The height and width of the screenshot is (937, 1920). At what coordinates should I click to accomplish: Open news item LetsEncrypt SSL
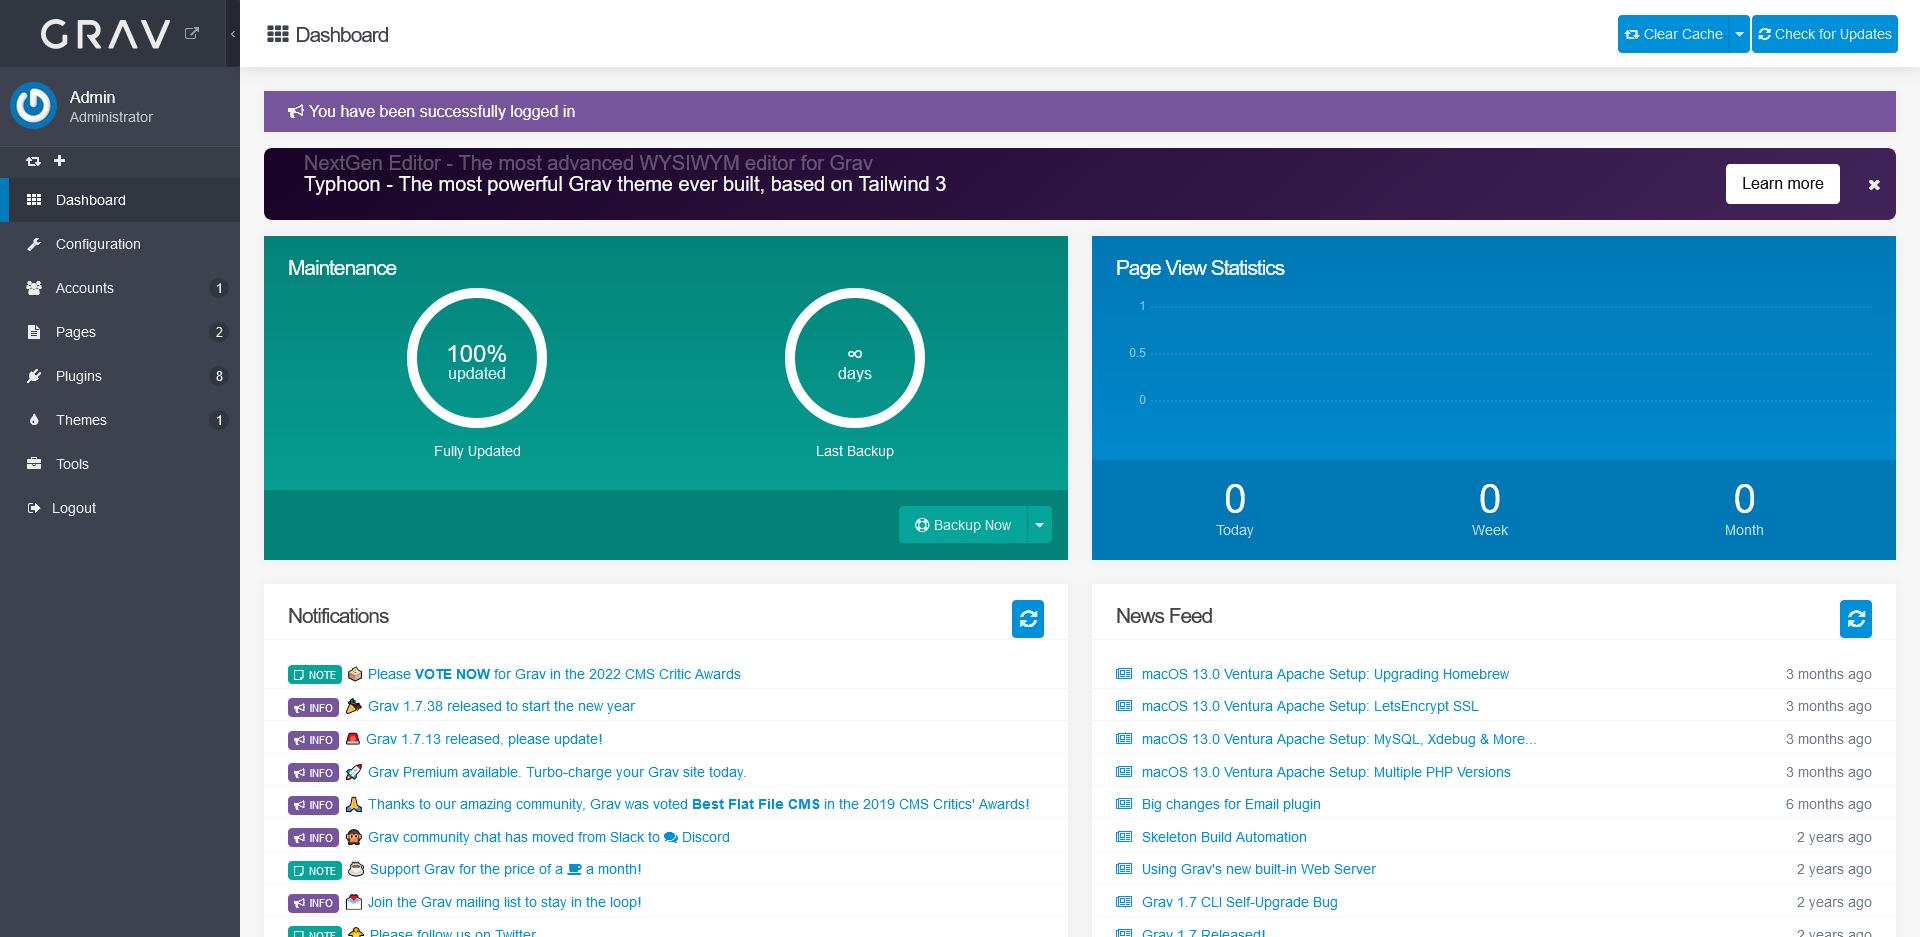click(x=1310, y=706)
